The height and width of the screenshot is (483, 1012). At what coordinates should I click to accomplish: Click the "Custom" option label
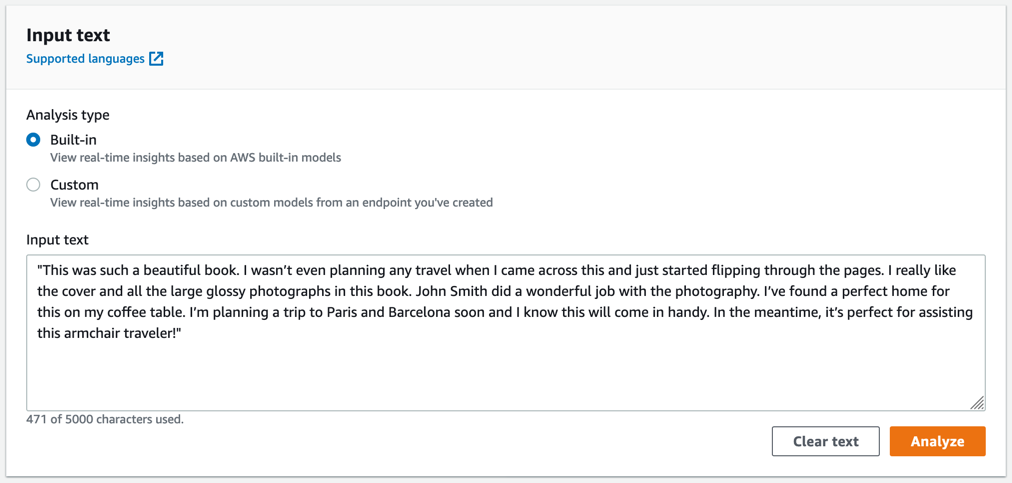[x=74, y=185]
